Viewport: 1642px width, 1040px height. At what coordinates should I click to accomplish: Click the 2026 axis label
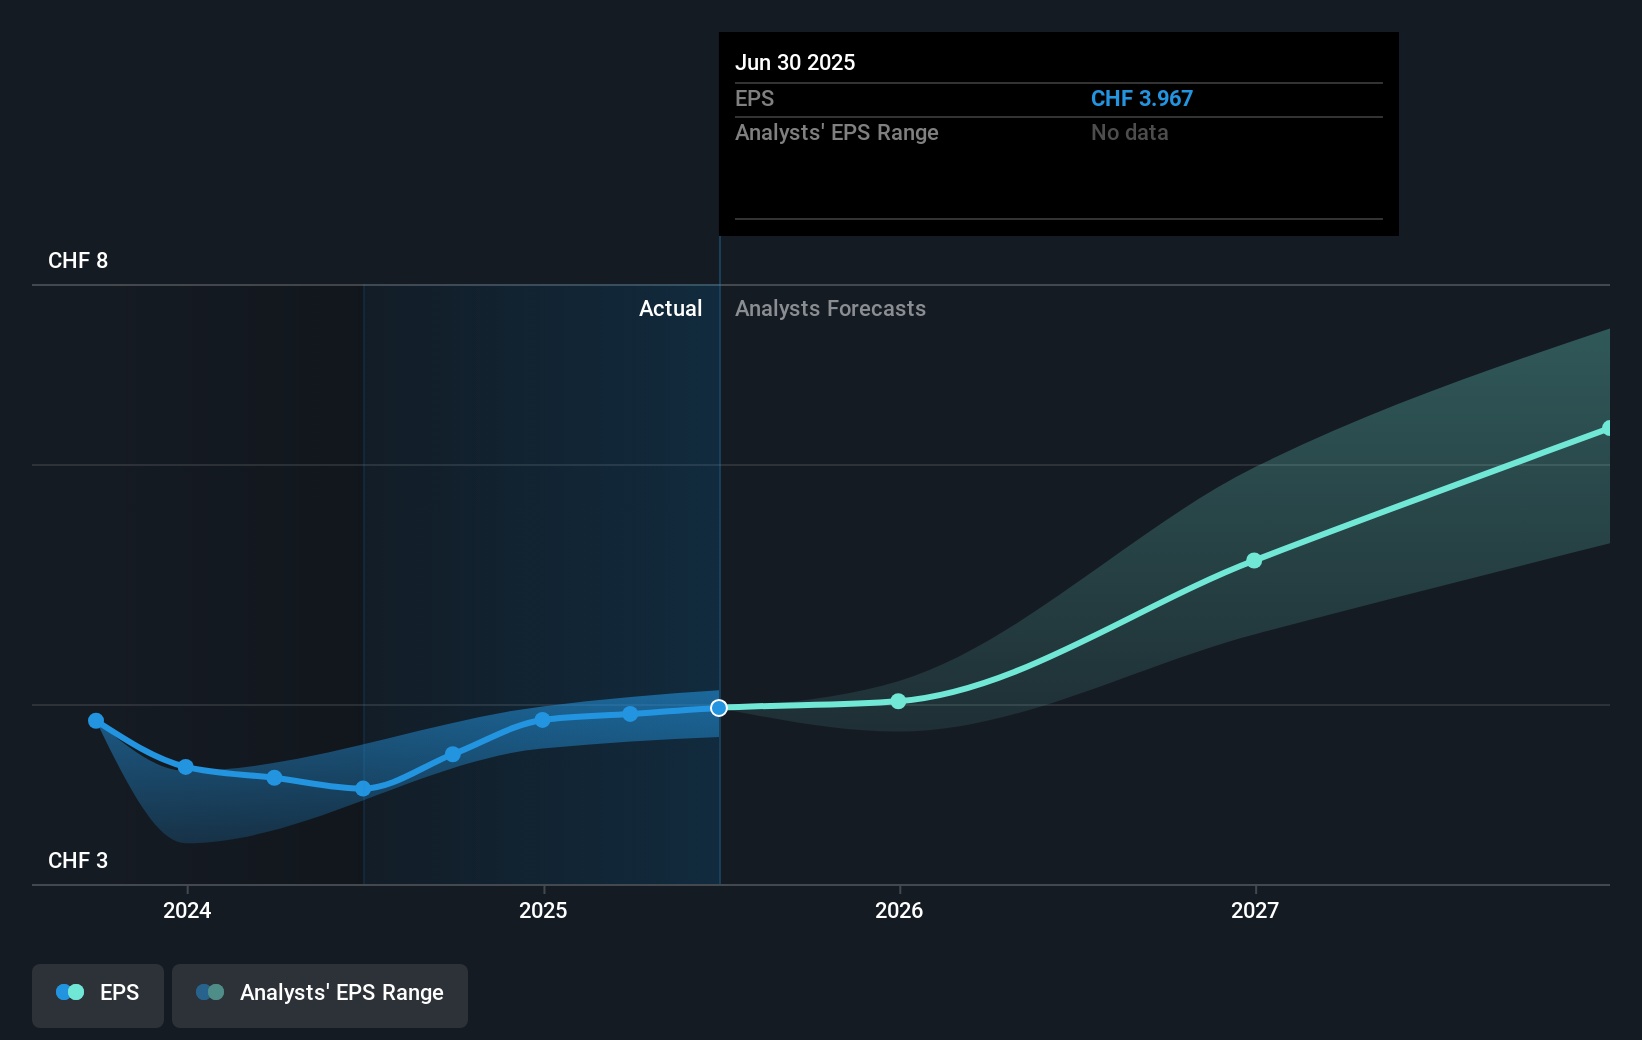898,911
